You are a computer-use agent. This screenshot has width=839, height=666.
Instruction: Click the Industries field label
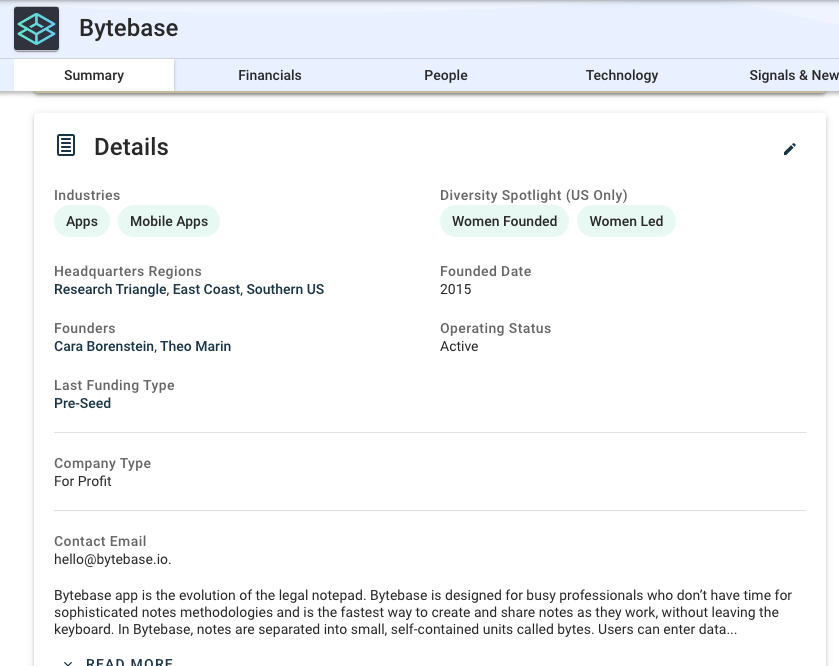coord(87,195)
